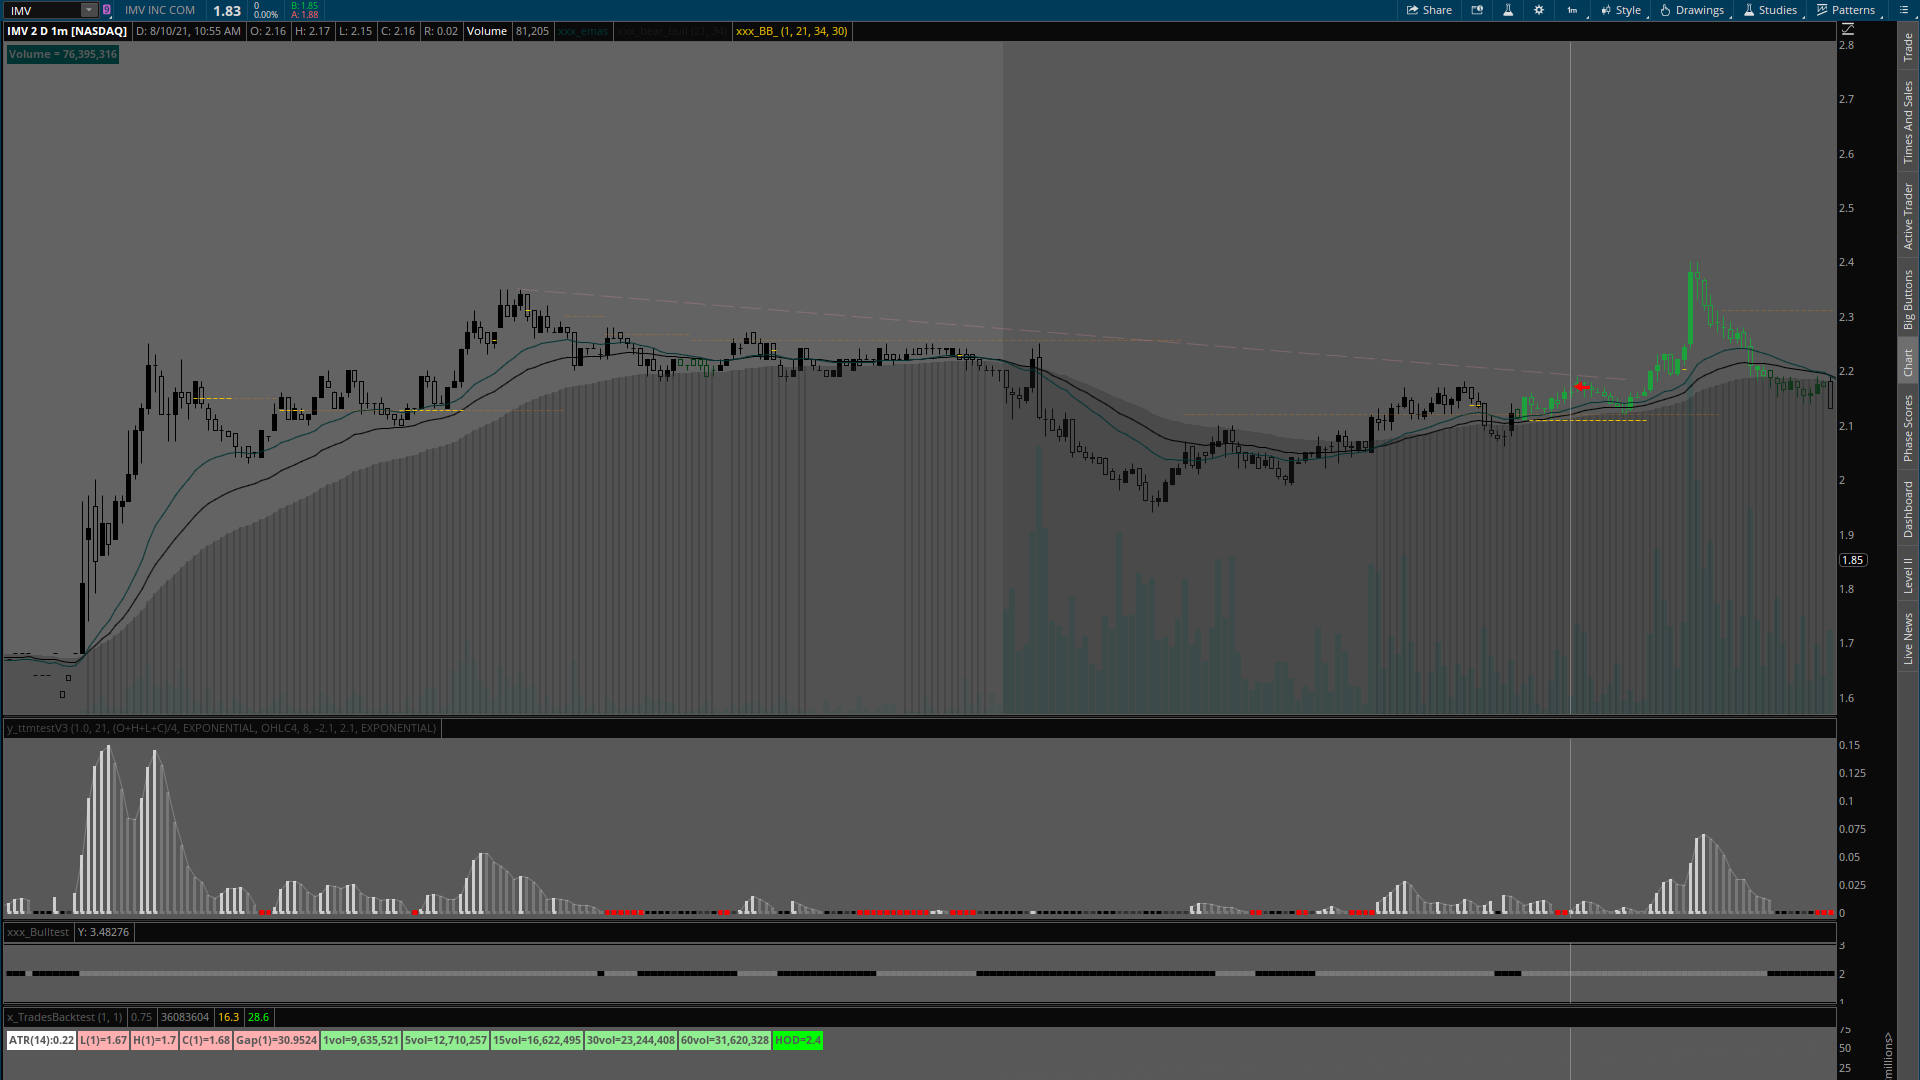Click the list menu icon top right
Image resolution: width=1920 pixels, height=1080 pixels.
(1904, 10)
